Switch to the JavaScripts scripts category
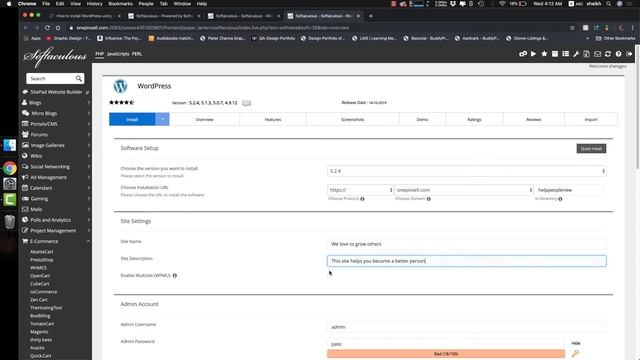Image resolution: width=640 pixels, height=360 pixels. 118,54
